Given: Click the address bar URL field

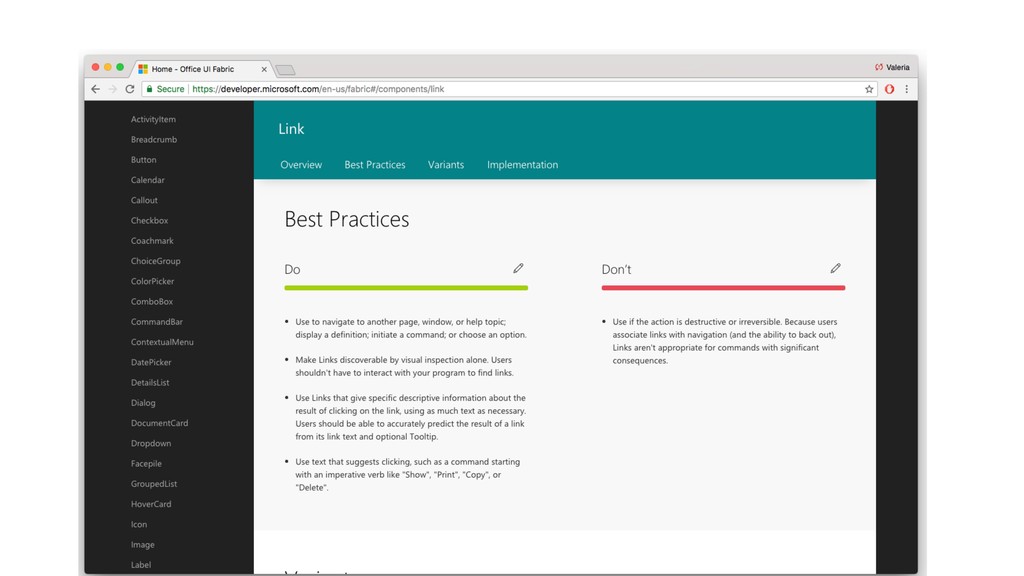Looking at the screenshot, I should tap(509, 89).
